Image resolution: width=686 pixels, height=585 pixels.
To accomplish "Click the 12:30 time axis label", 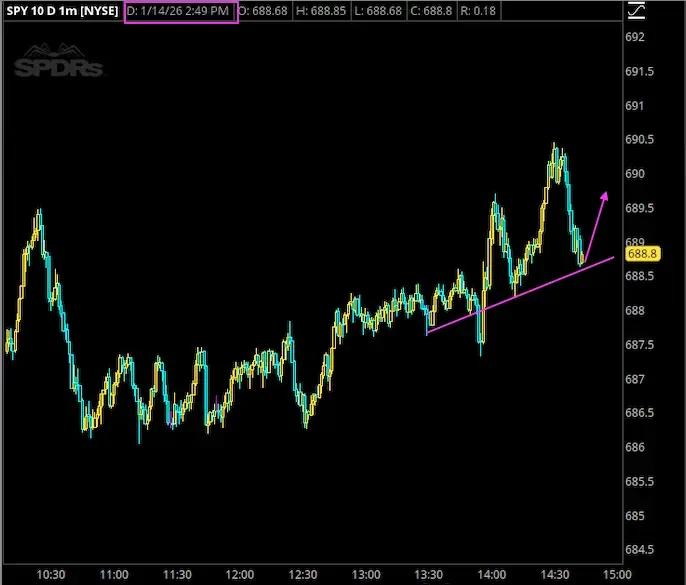I will point(303,574).
